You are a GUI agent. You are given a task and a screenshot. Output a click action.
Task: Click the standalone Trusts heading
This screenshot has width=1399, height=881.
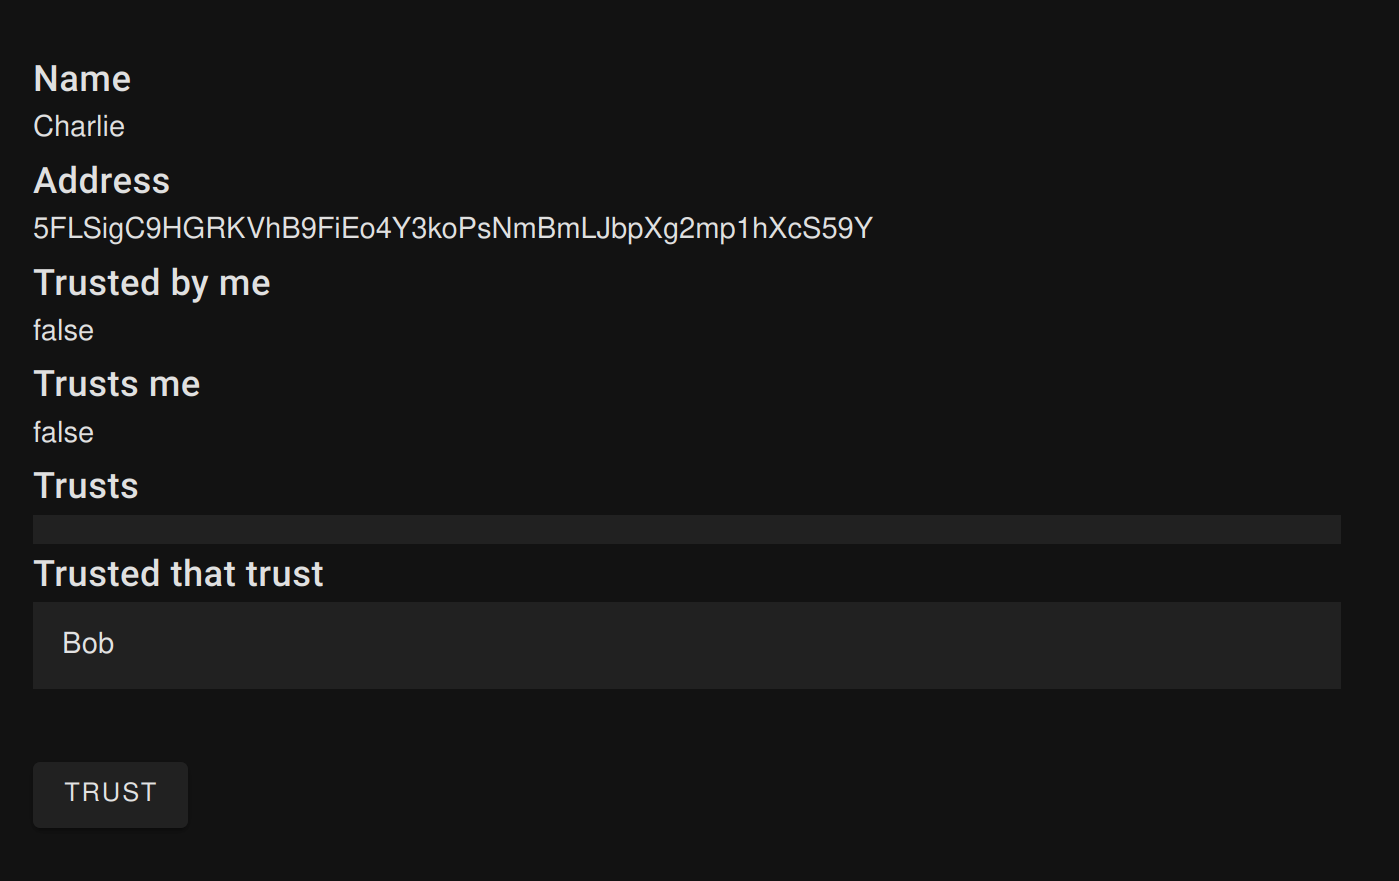tap(86, 486)
